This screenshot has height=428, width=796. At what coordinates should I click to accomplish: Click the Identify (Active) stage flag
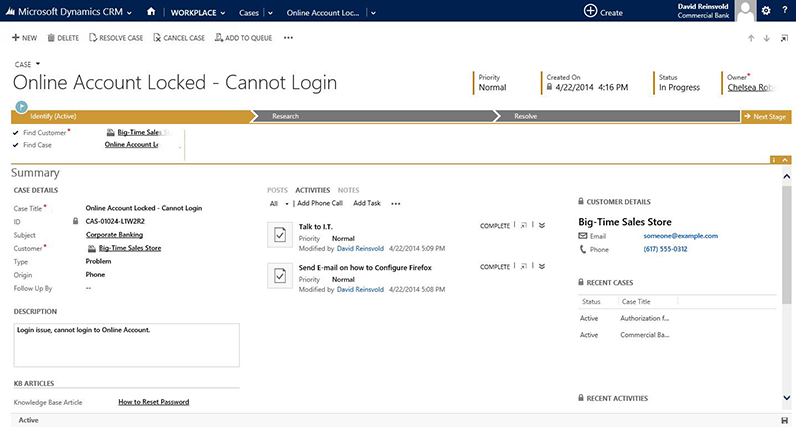(22, 105)
